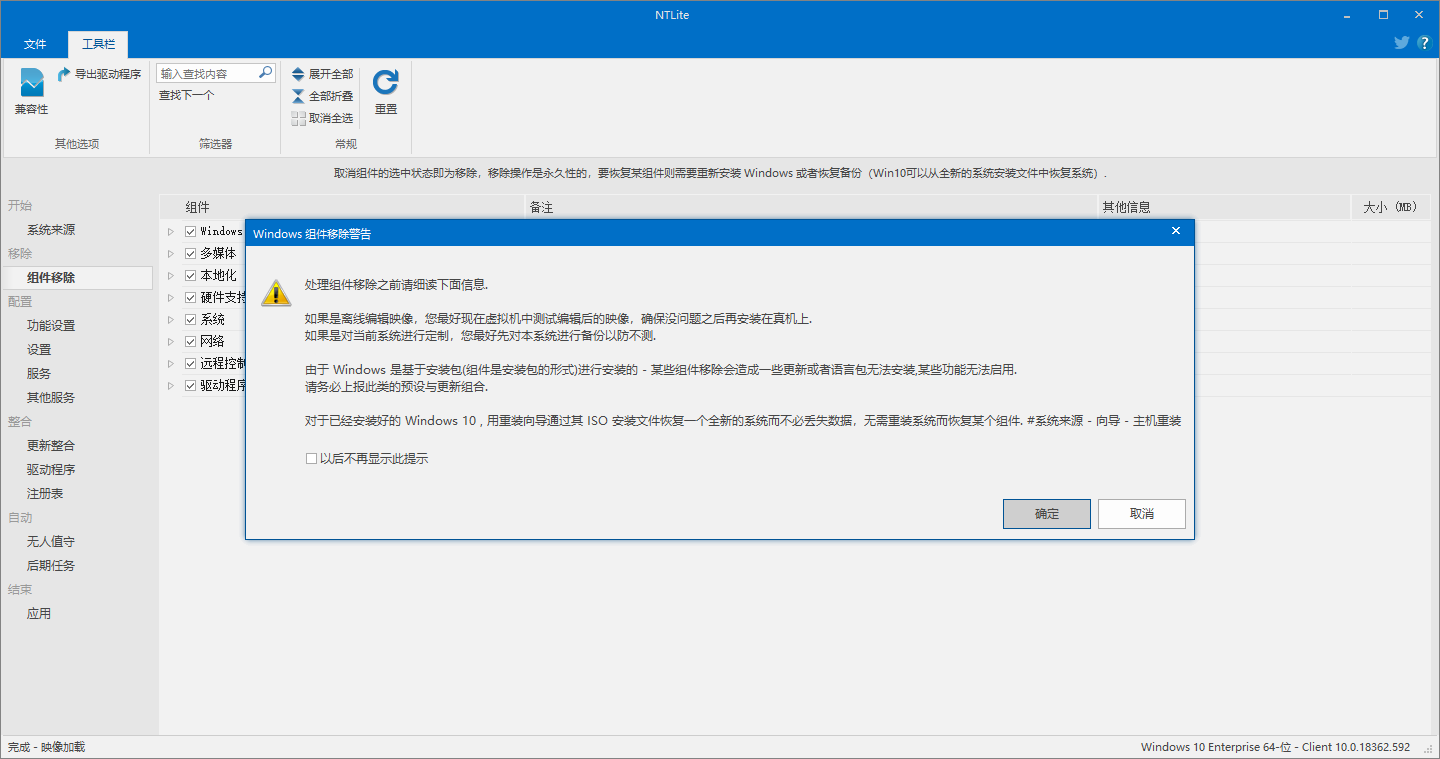Click 查找下一个 find next link
Viewport: 1440px width, 759px height.
(187, 96)
